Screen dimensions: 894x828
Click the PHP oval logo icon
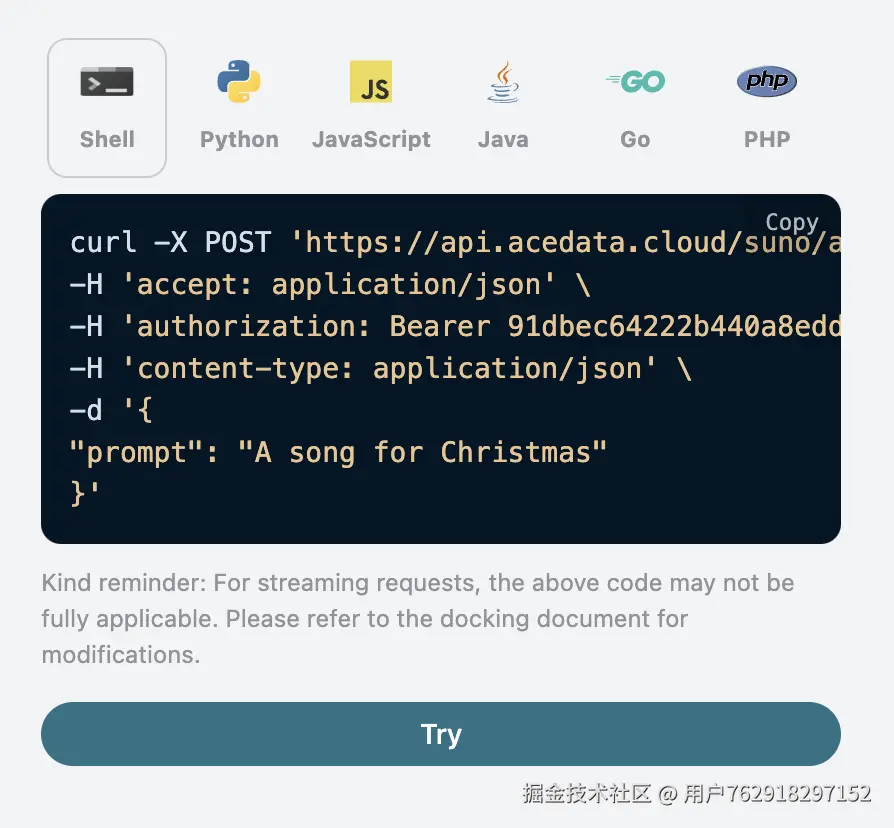tap(767, 81)
